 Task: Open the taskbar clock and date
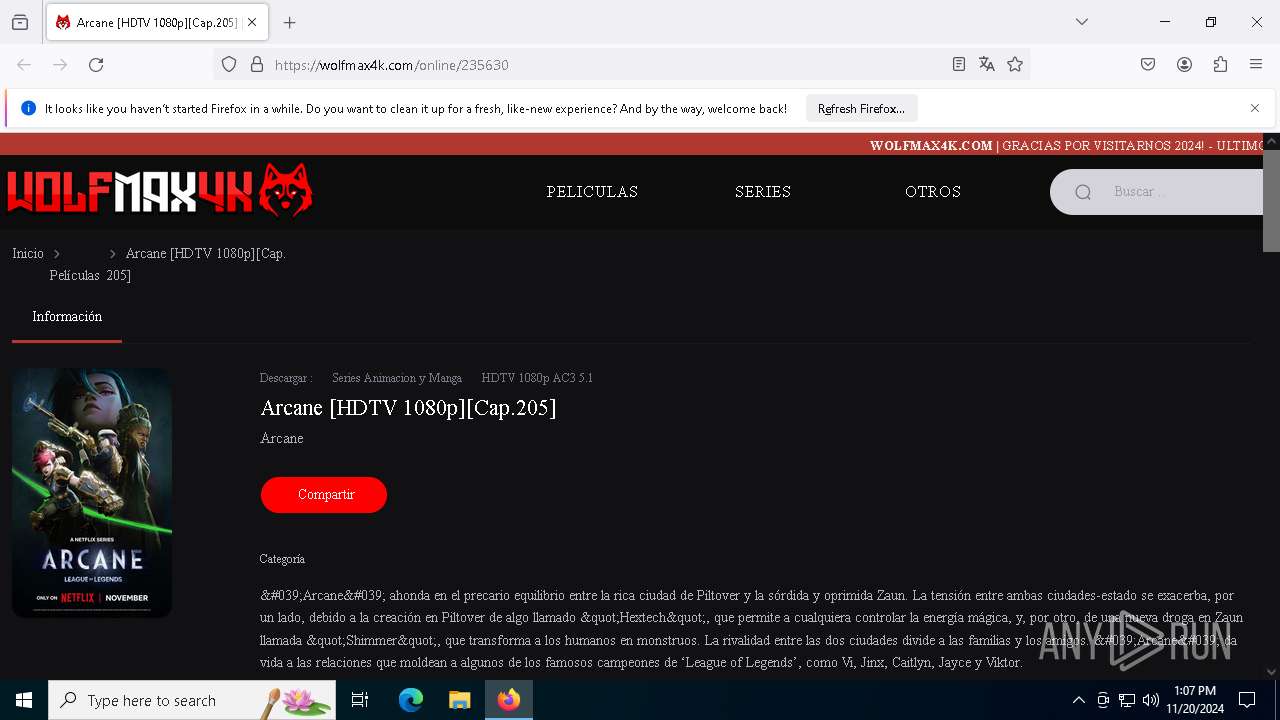click(x=1195, y=700)
